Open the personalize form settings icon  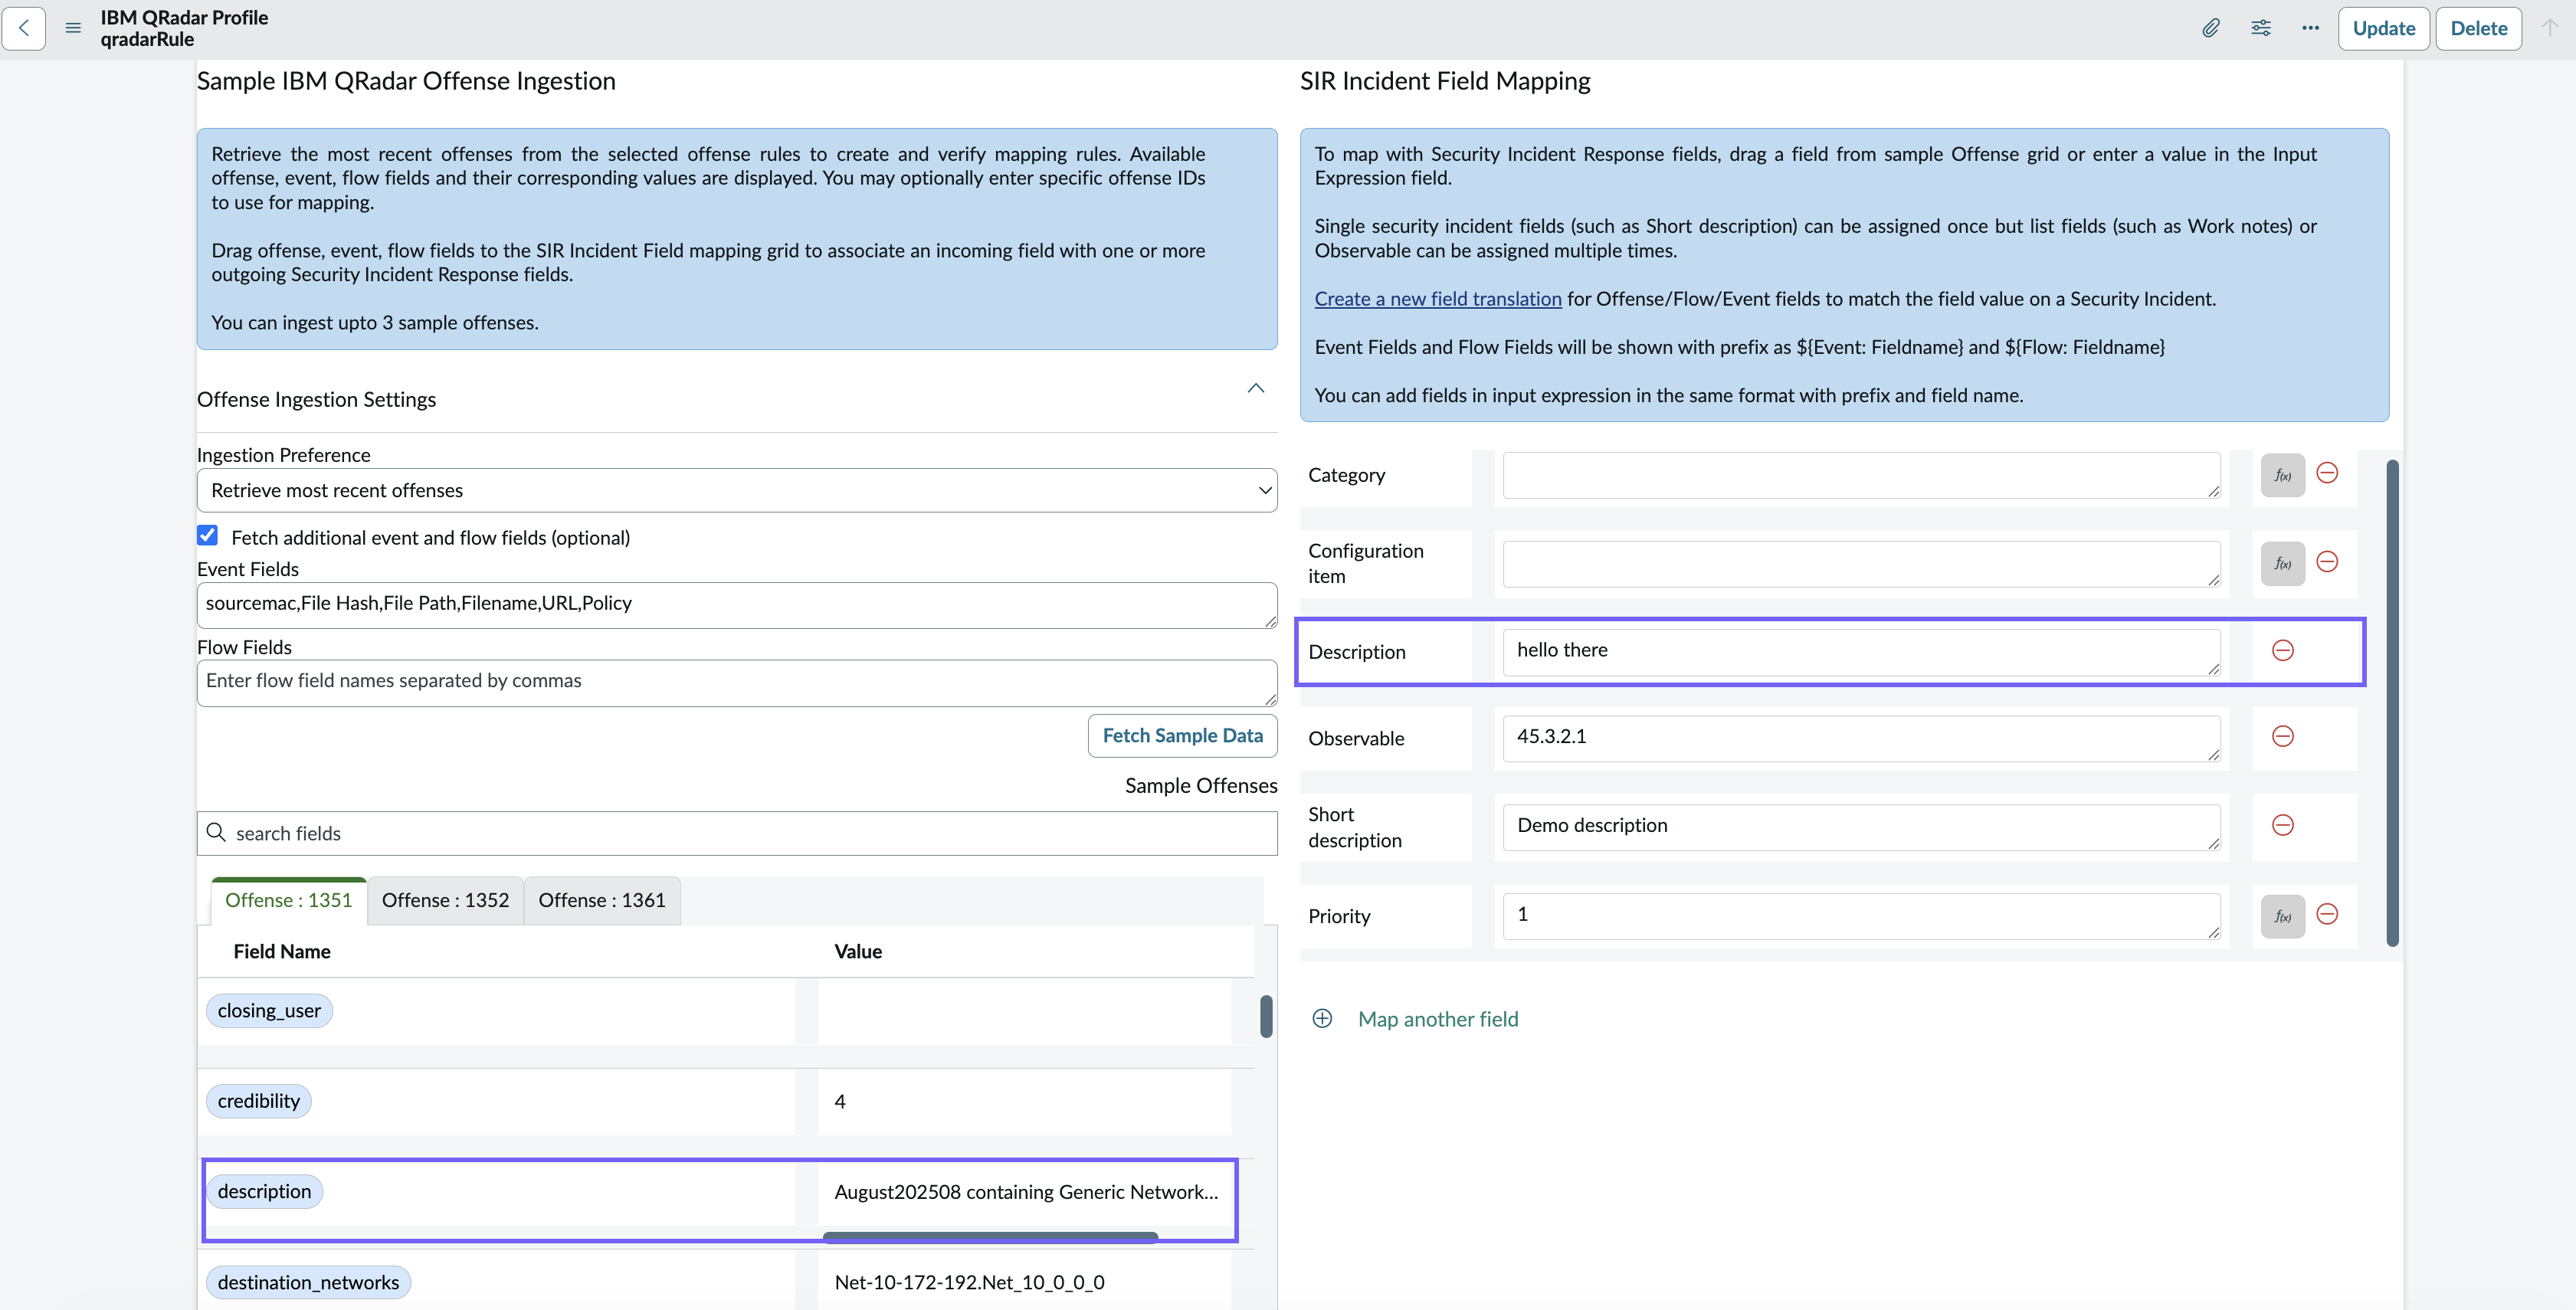(x=2261, y=28)
